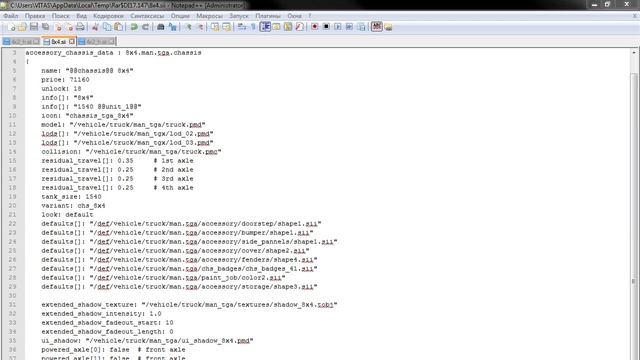Open the Плагины menu

268,16
